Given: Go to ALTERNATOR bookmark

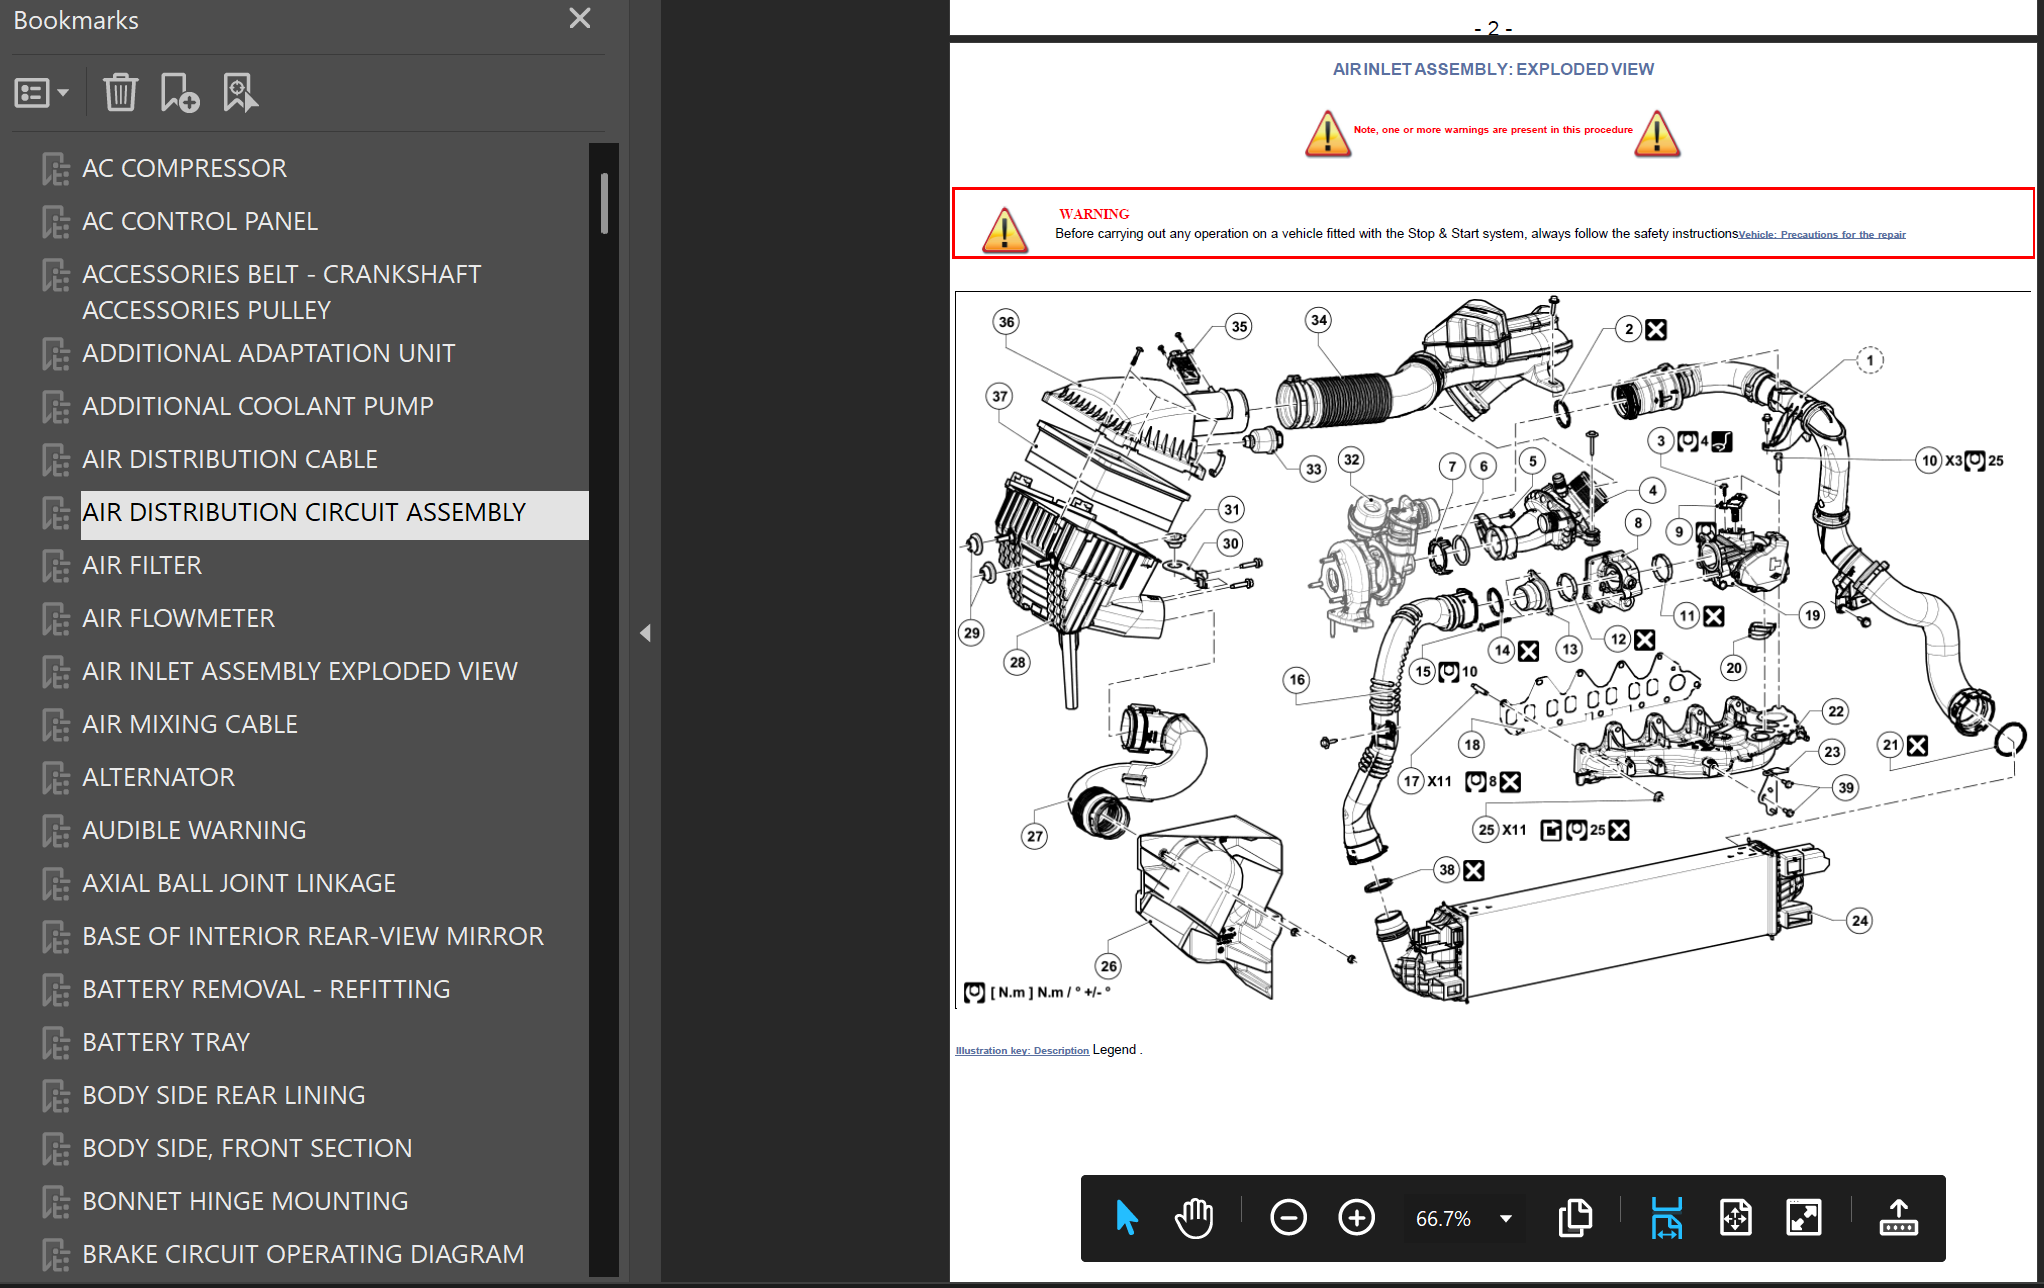Looking at the screenshot, I should coord(158,777).
